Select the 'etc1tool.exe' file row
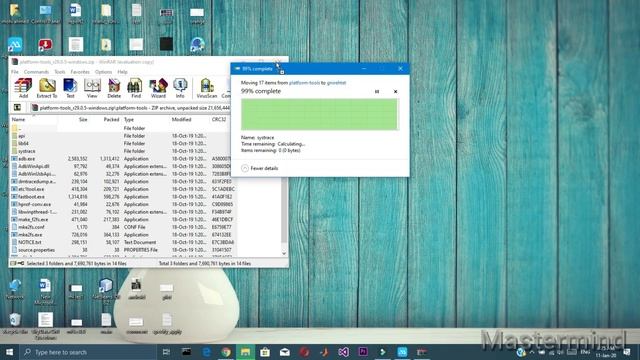This screenshot has height=360, width=640. pyautogui.click(x=122, y=189)
